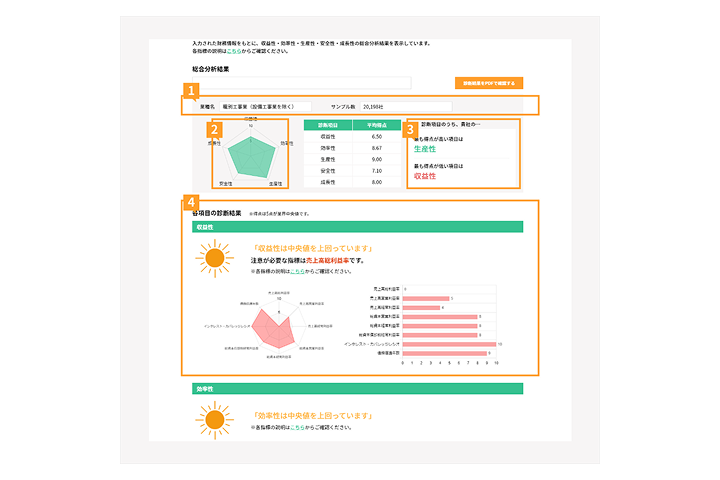Screen dimensions: 720x480
Task: Click the sun icon in the 収益性 section
Action: click(213, 259)
